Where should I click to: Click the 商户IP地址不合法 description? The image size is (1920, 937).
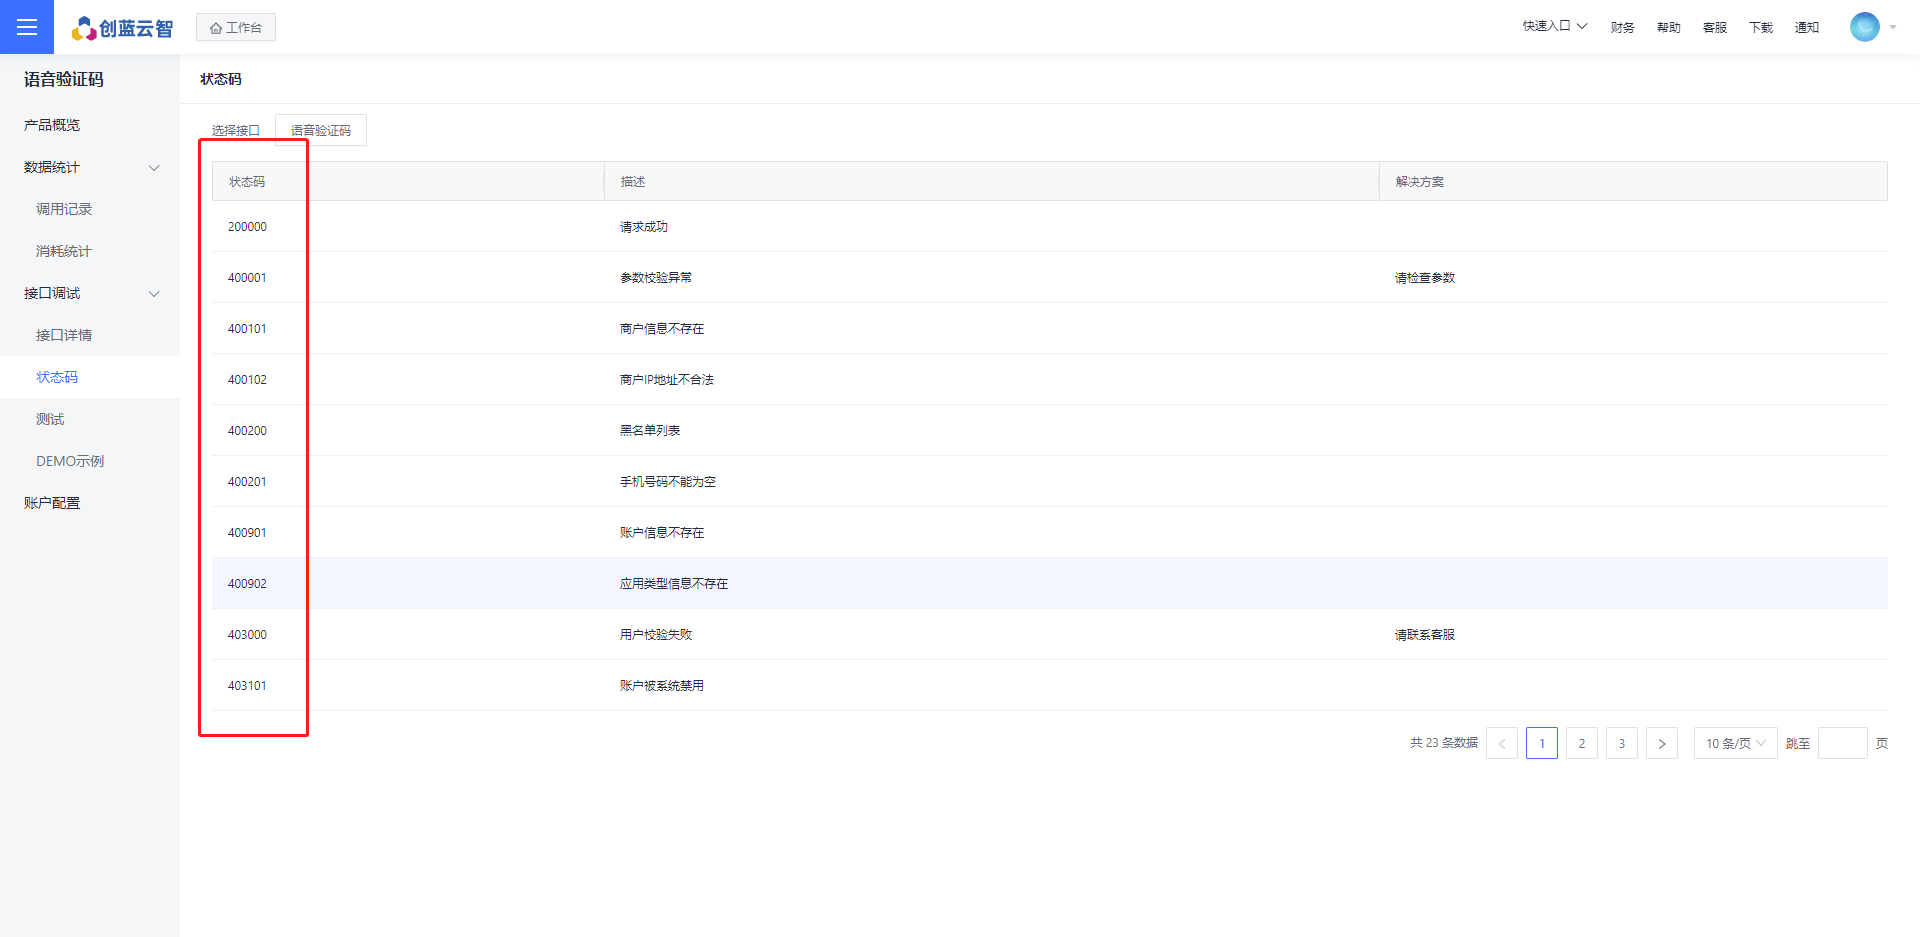(x=667, y=380)
